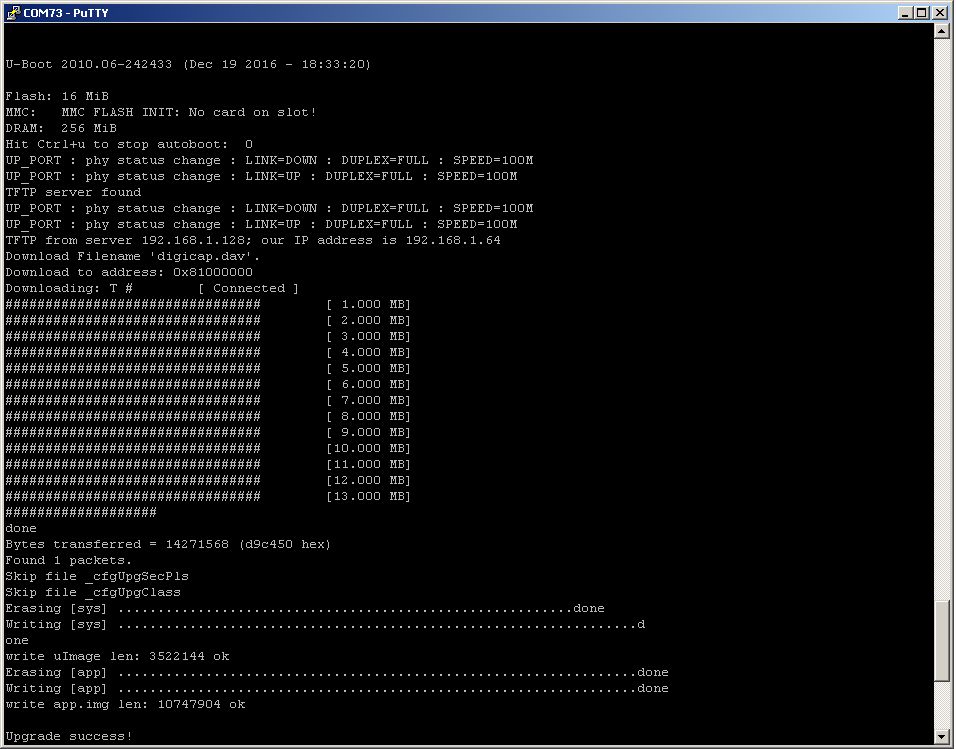
Task: Click the 'Erasing [app]' line
Action: click(337, 672)
